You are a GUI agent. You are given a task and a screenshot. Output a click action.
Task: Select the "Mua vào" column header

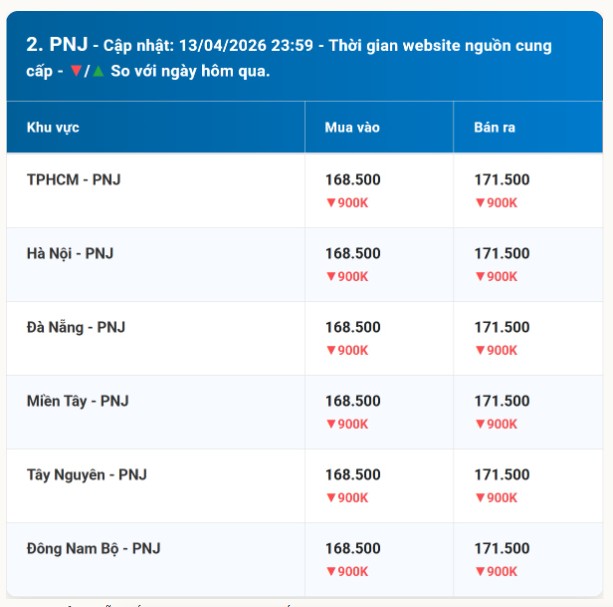(352, 128)
